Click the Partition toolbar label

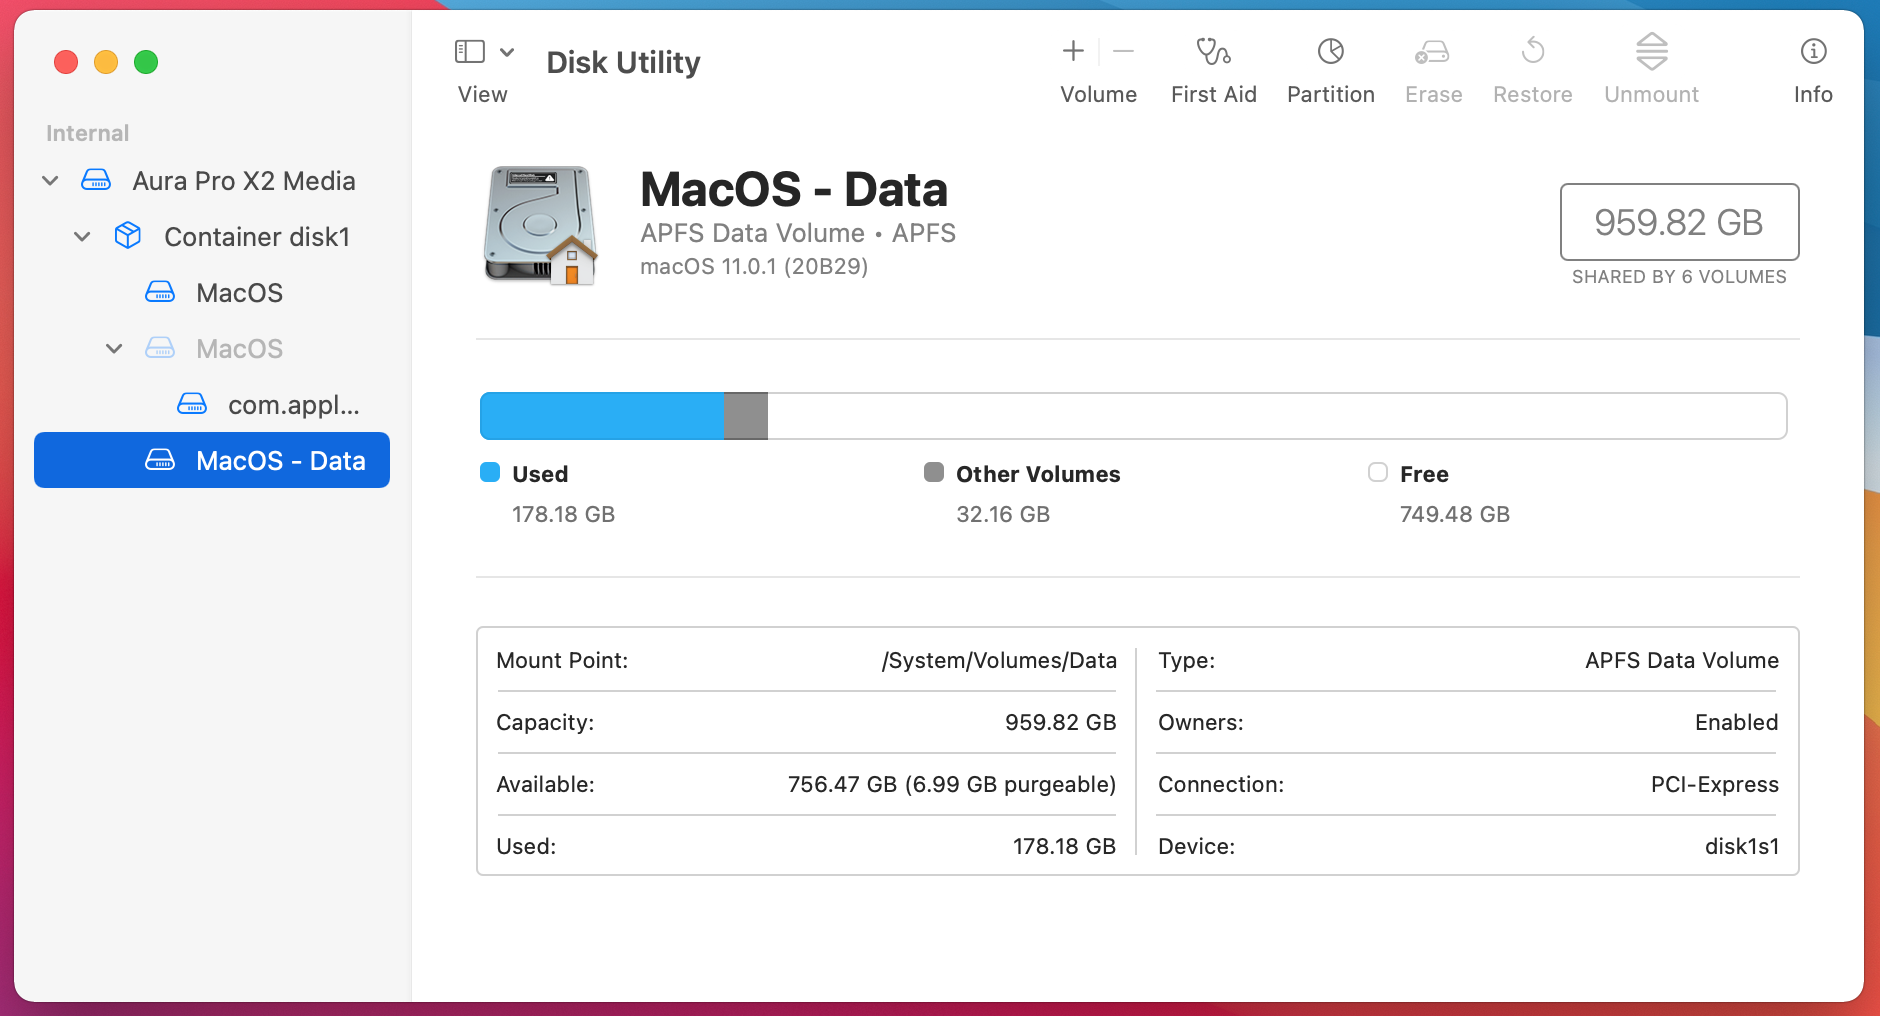point(1331,94)
